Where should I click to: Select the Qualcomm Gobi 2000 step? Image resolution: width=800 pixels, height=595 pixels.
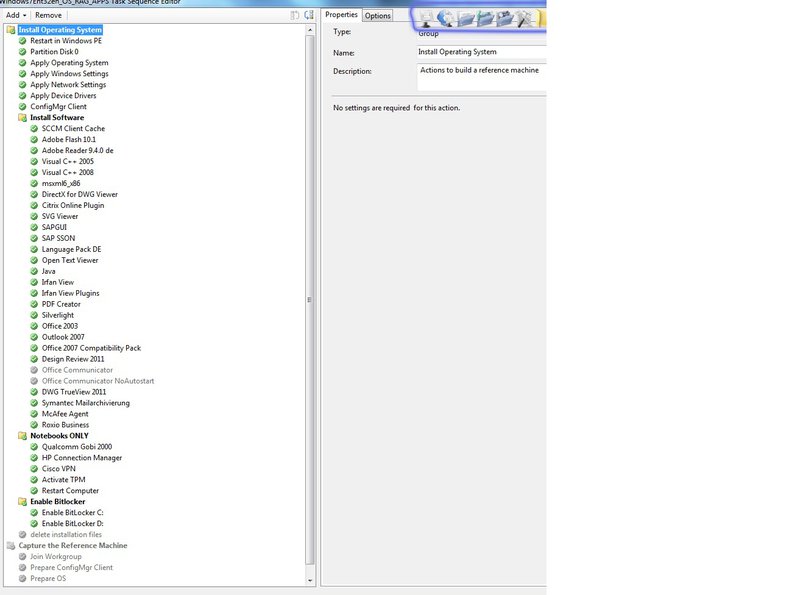(x=77, y=447)
